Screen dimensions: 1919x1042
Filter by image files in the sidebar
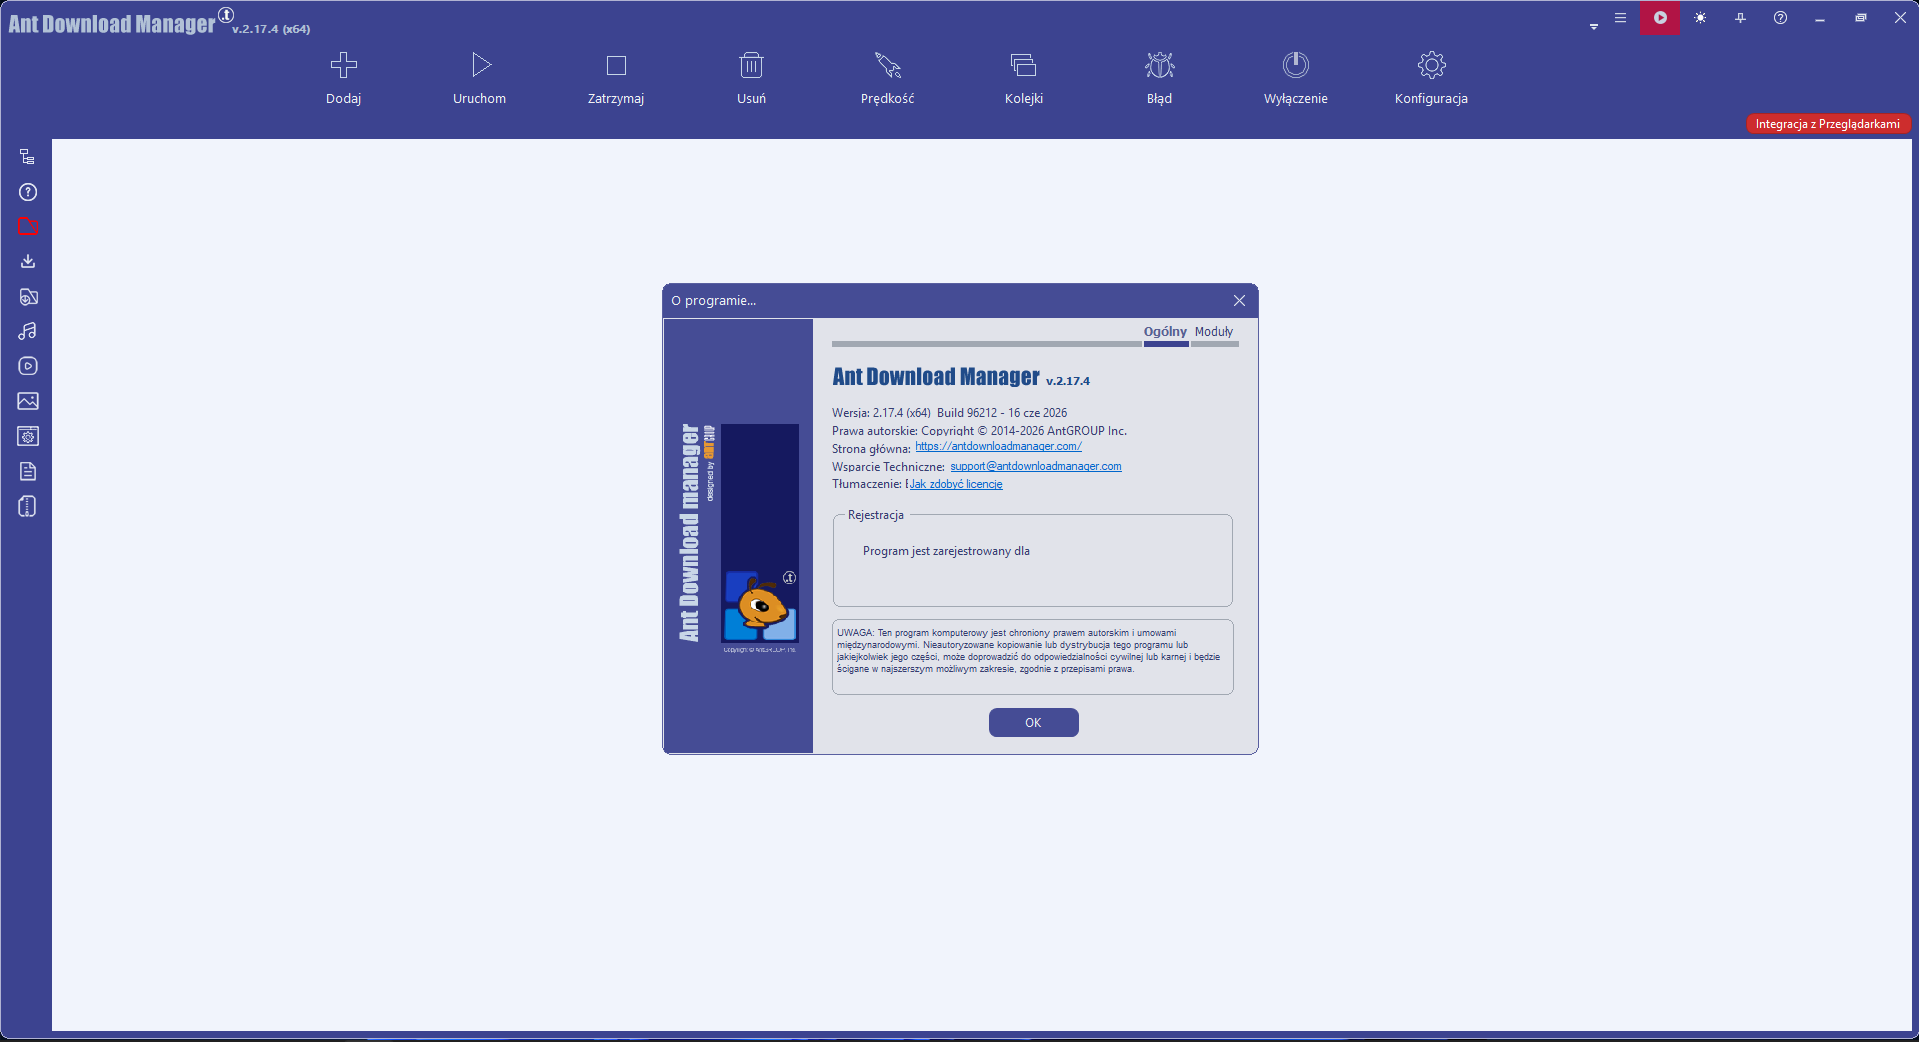28,401
